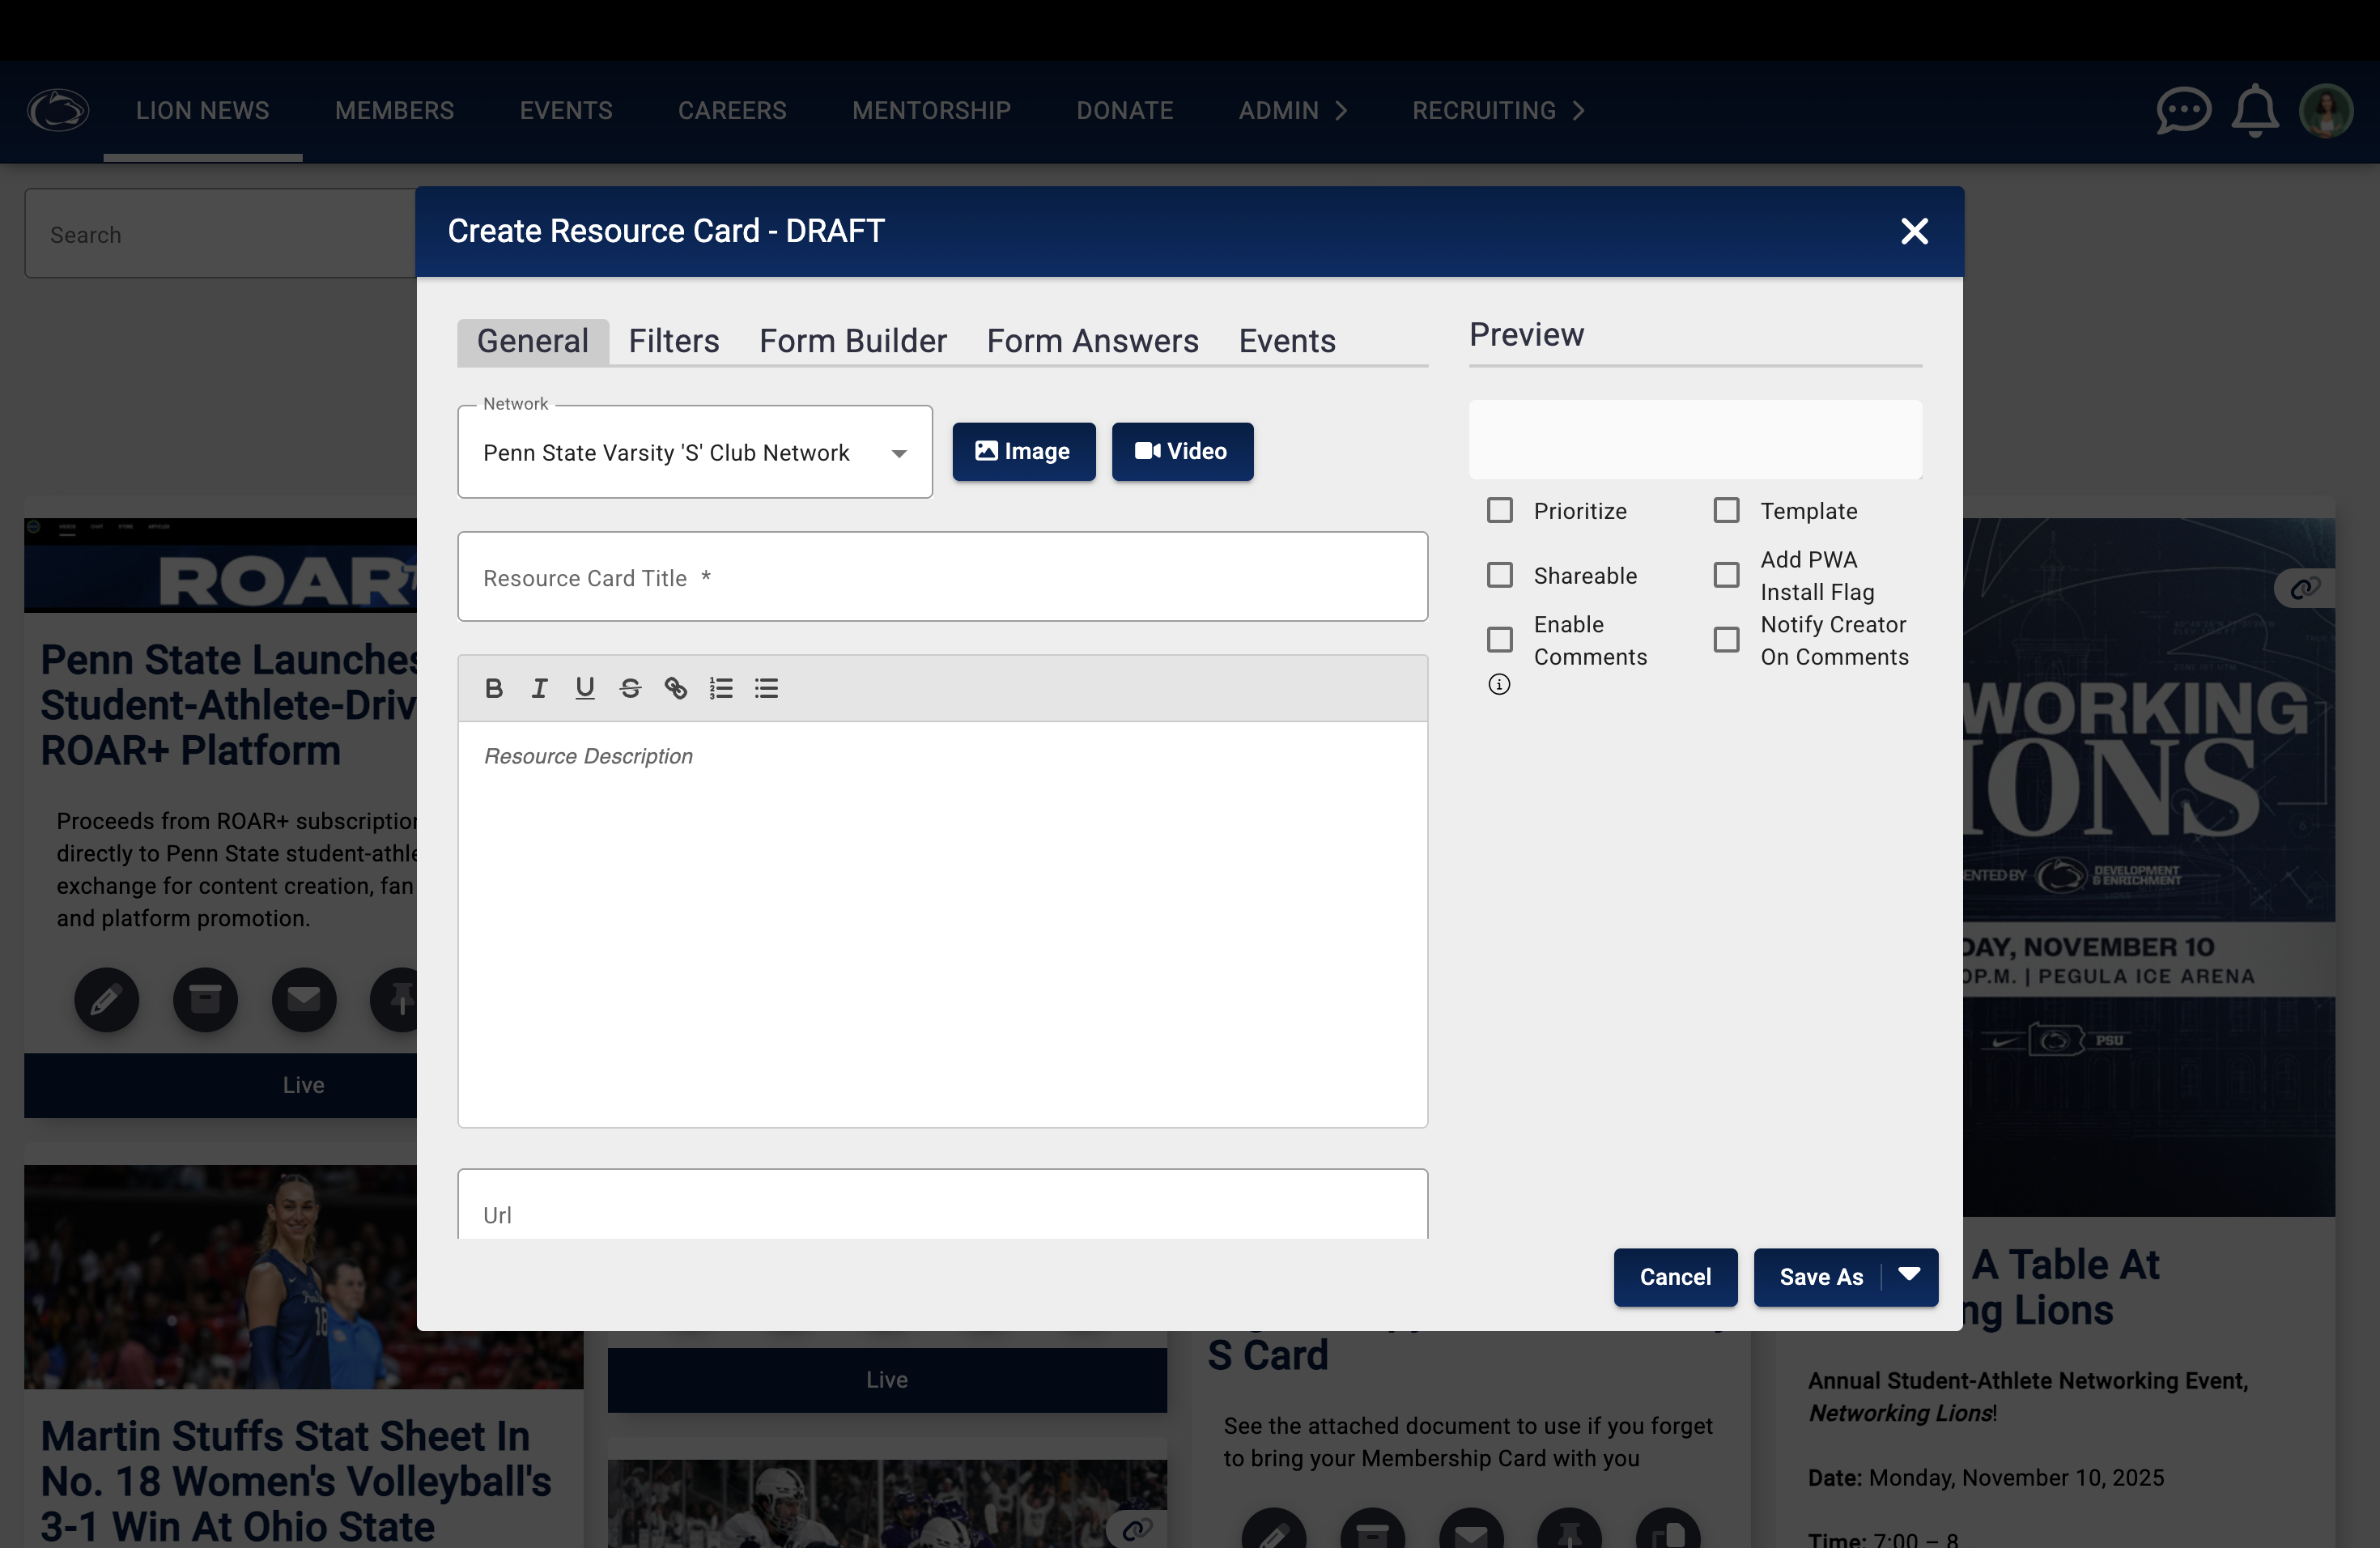
Task: Insert a hyperlink via link icon
Action: [x=676, y=688]
